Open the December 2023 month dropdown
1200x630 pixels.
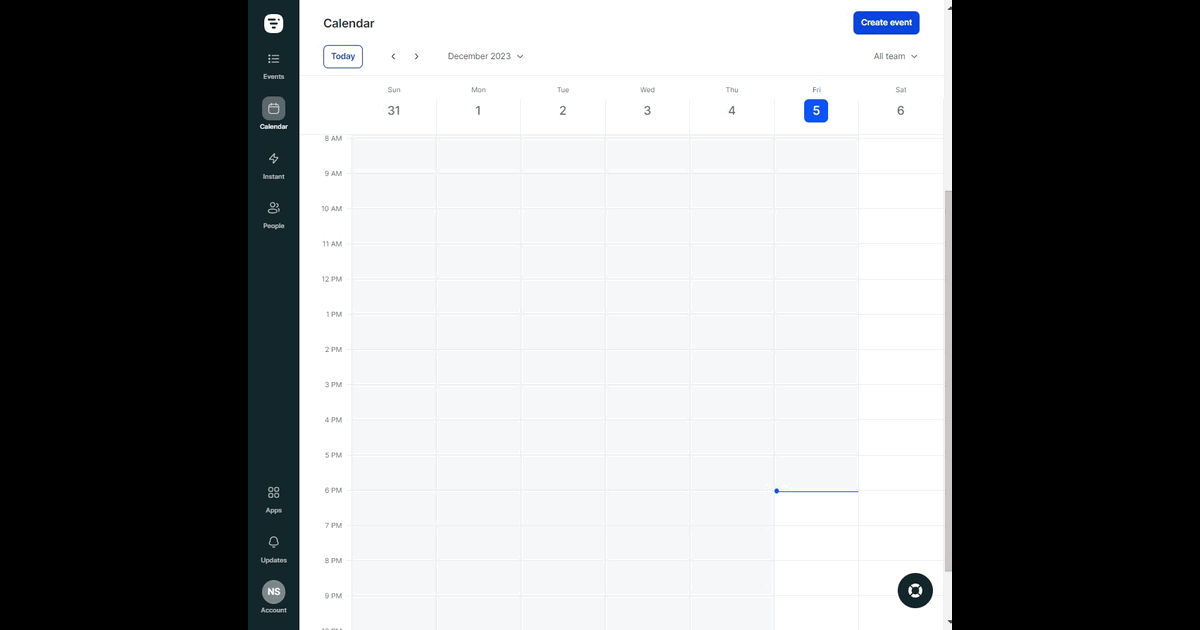point(486,56)
